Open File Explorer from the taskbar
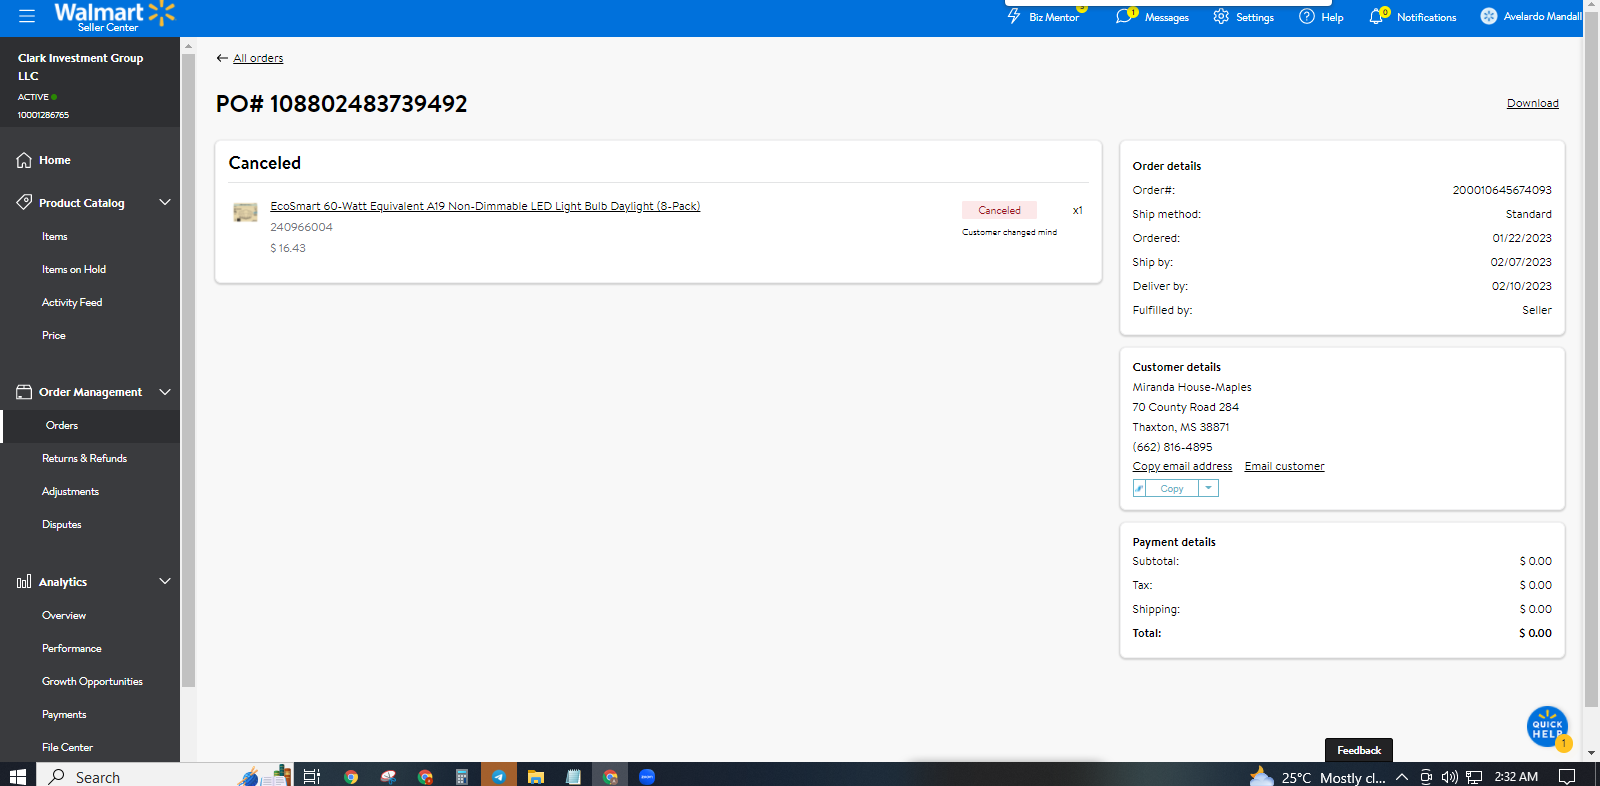The height and width of the screenshot is (786, 1600). pyautogui.click(x=536, y=776)
